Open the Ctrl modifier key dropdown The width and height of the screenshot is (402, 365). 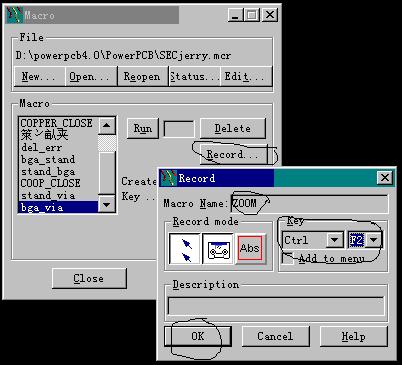(x=334, y=240)
